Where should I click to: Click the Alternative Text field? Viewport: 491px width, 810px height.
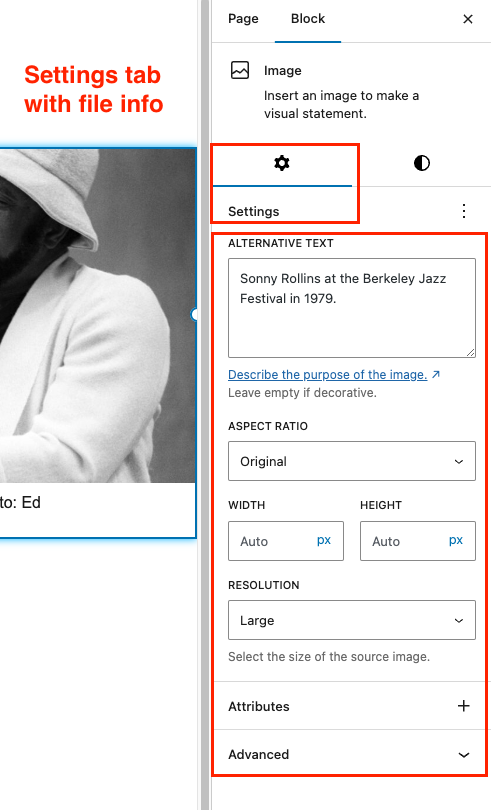pos(352,308)
